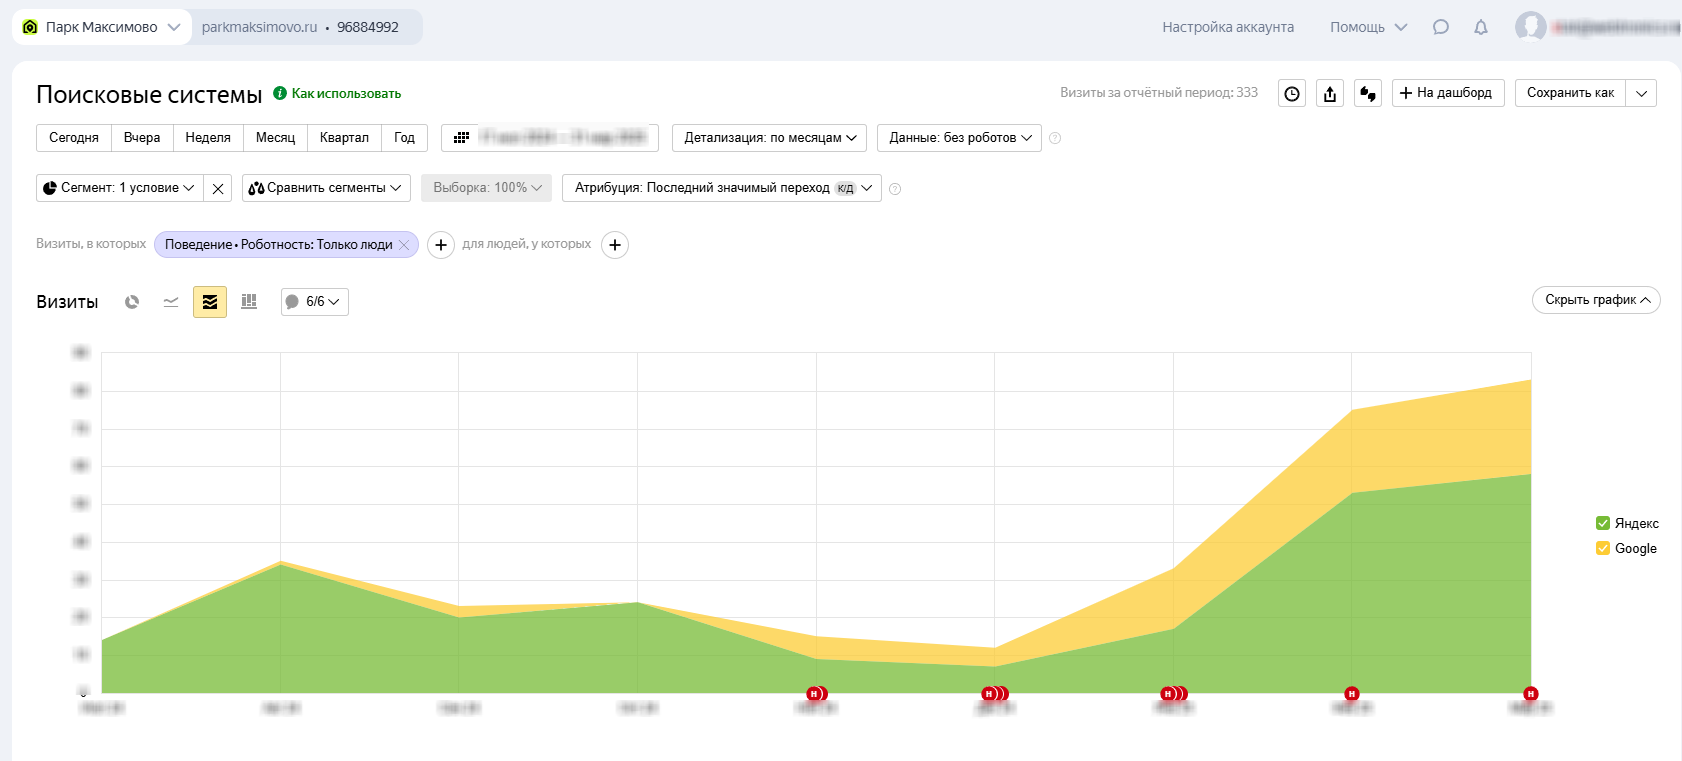Collapse chart with Скрыть график
The height and width of the screenshot is (761, 1682).
click(x=1596, y=300)
